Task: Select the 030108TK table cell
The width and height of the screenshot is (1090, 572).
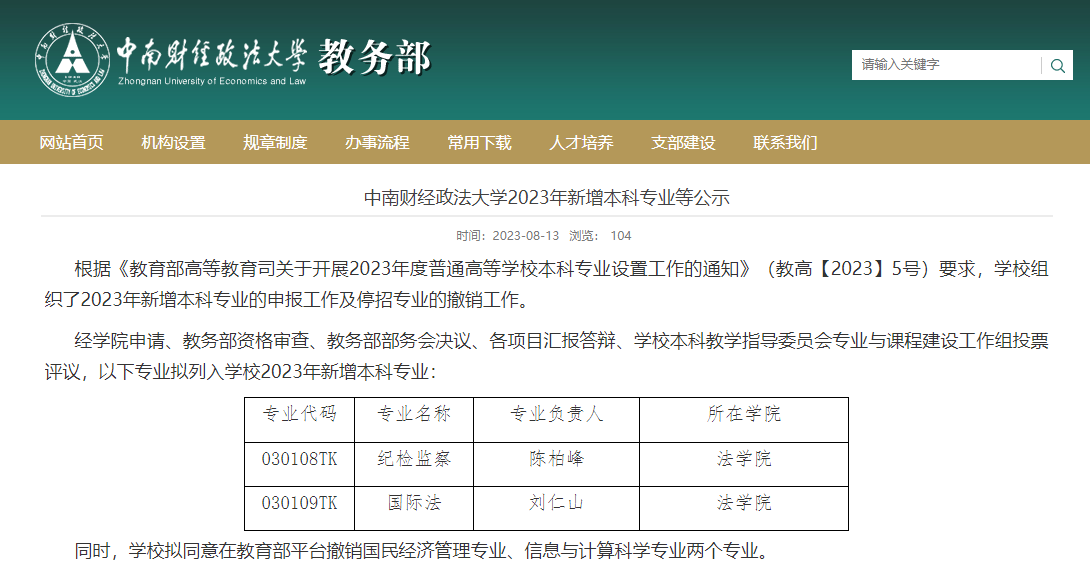Action: click(x=300, y=459)
